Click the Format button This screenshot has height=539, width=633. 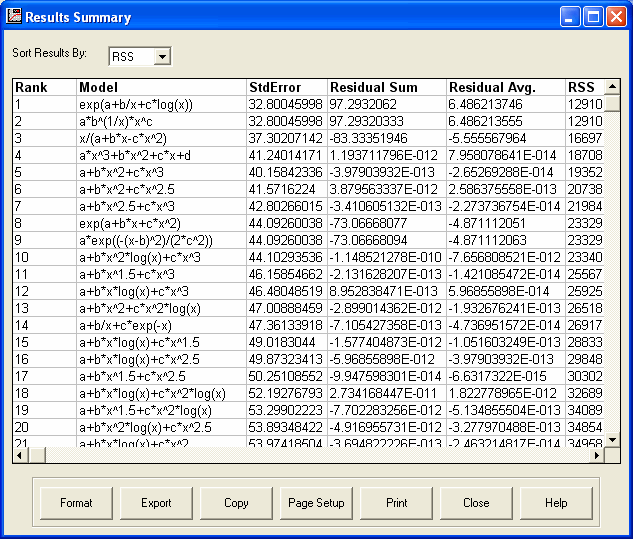76,503
